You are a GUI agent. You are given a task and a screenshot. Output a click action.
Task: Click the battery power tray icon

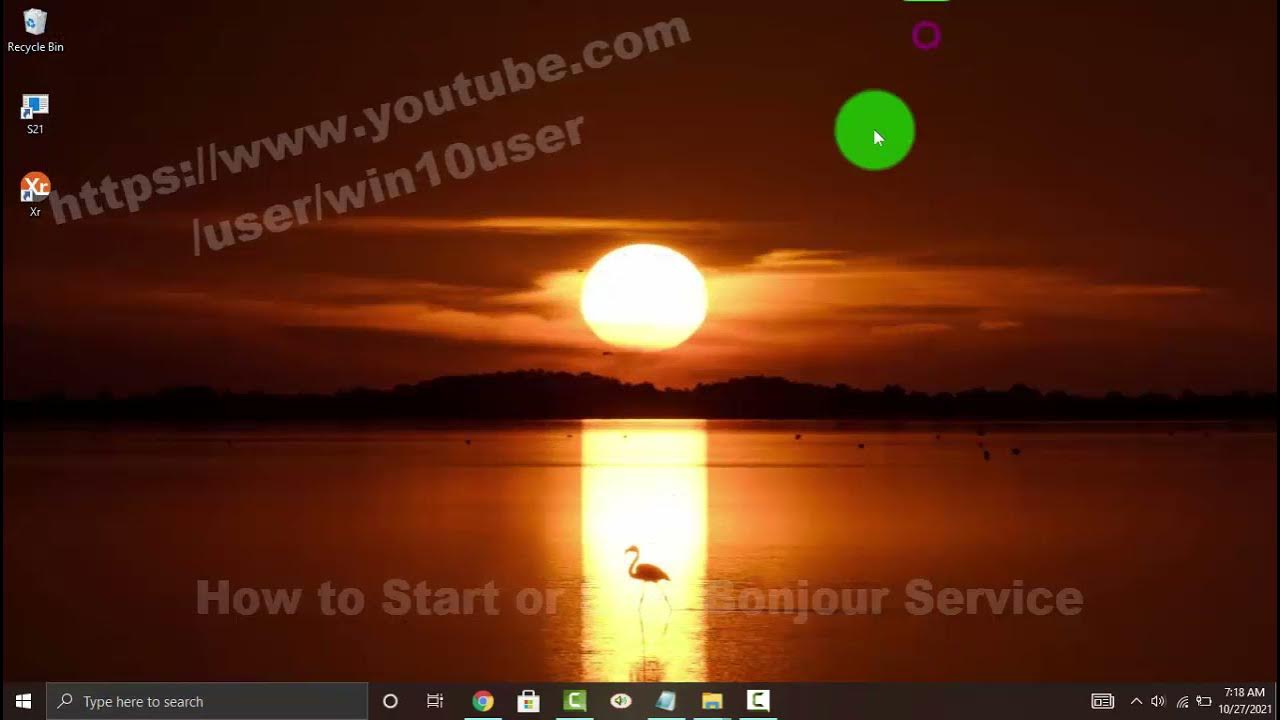(x=1204, y=701)
